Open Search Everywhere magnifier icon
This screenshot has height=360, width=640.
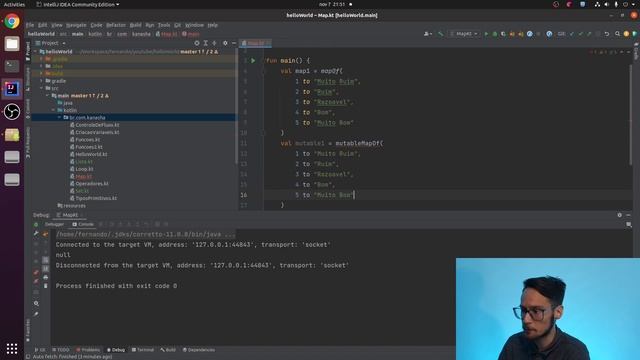617,34
